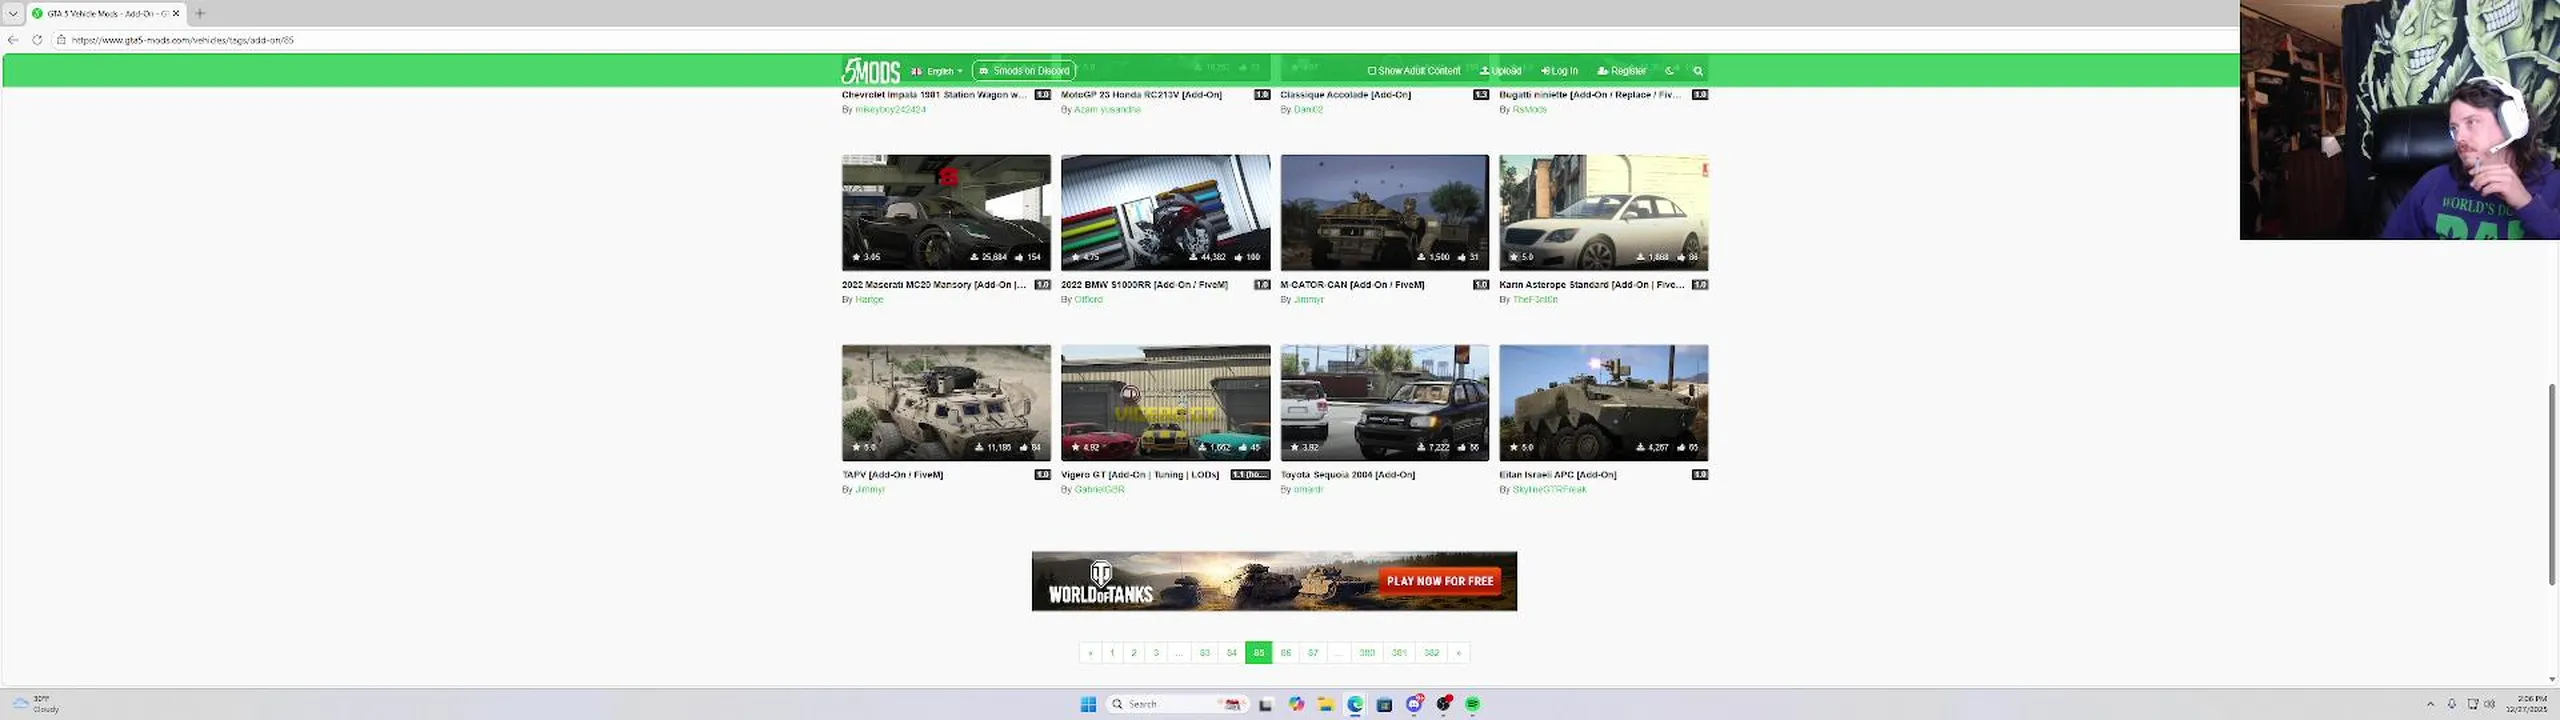Select the GTA 5 Vehicle Mods tab

tap(105, 13)
